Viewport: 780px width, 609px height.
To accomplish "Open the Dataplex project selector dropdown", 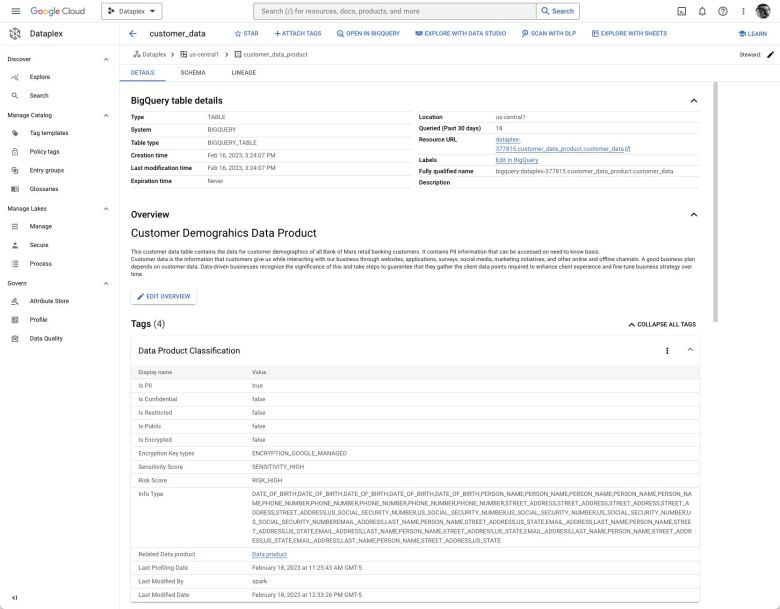I will 132,11.
